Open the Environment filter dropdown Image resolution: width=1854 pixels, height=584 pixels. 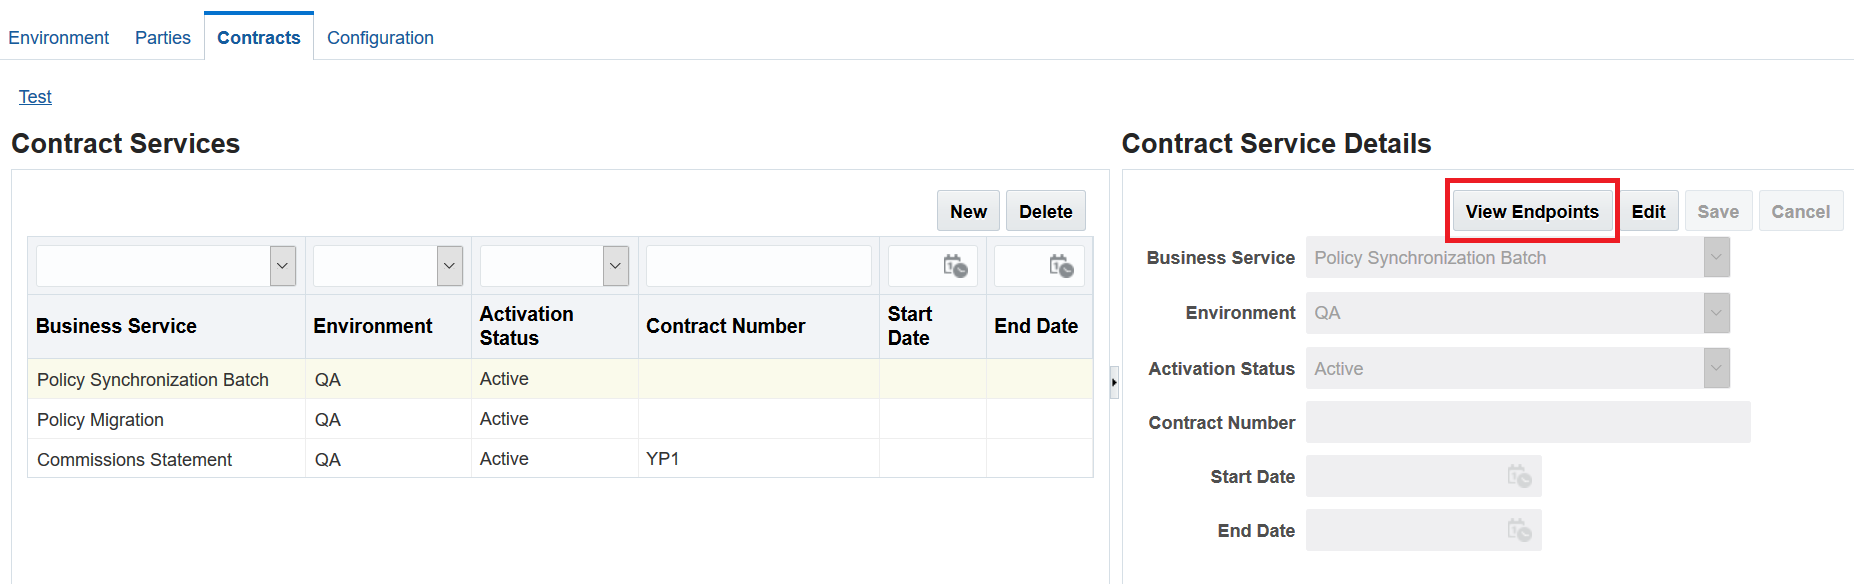coord(449,265)
